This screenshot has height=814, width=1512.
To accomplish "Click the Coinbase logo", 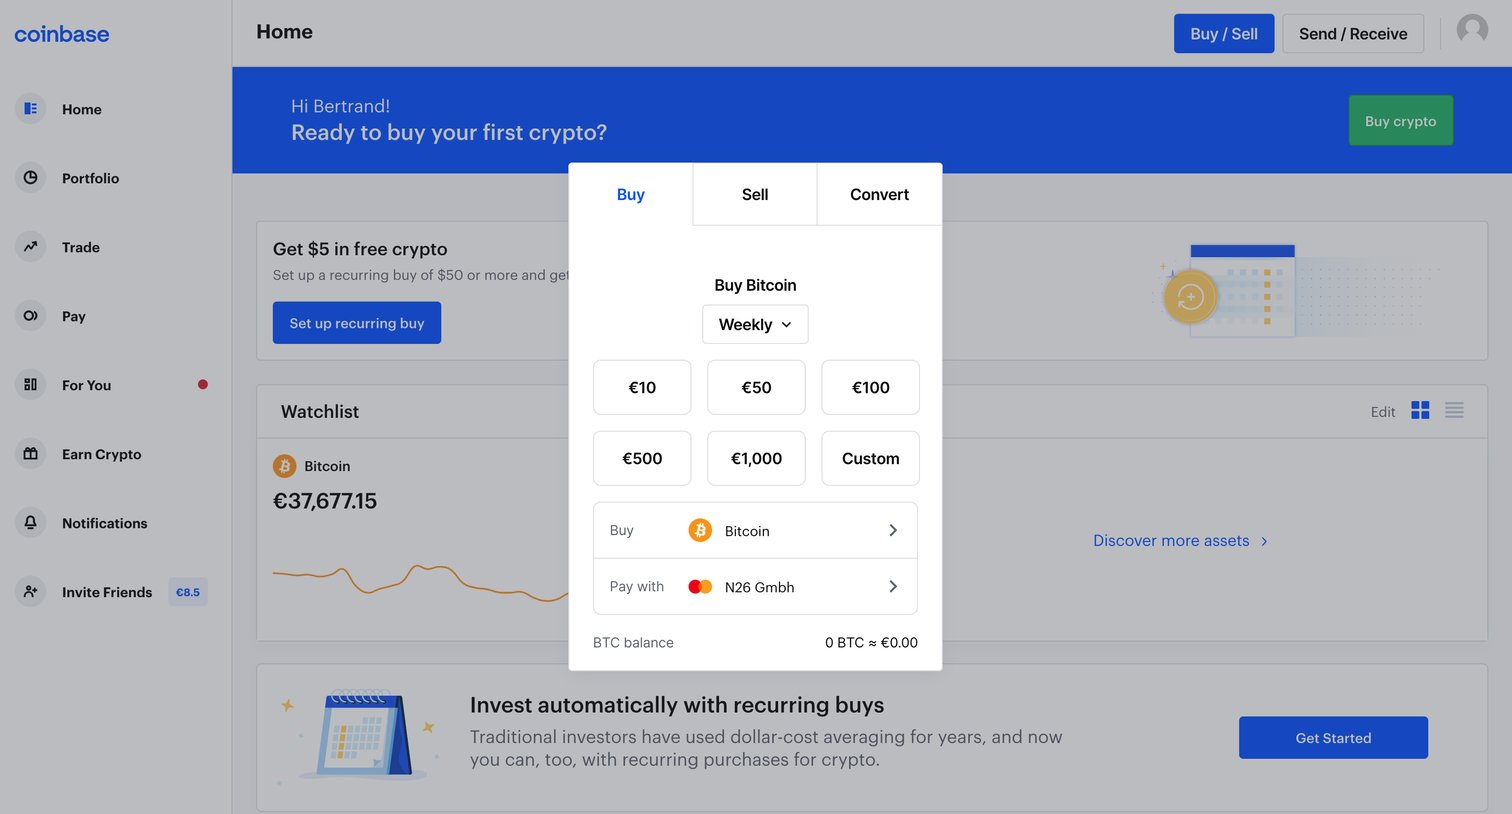I will [62, 34].
